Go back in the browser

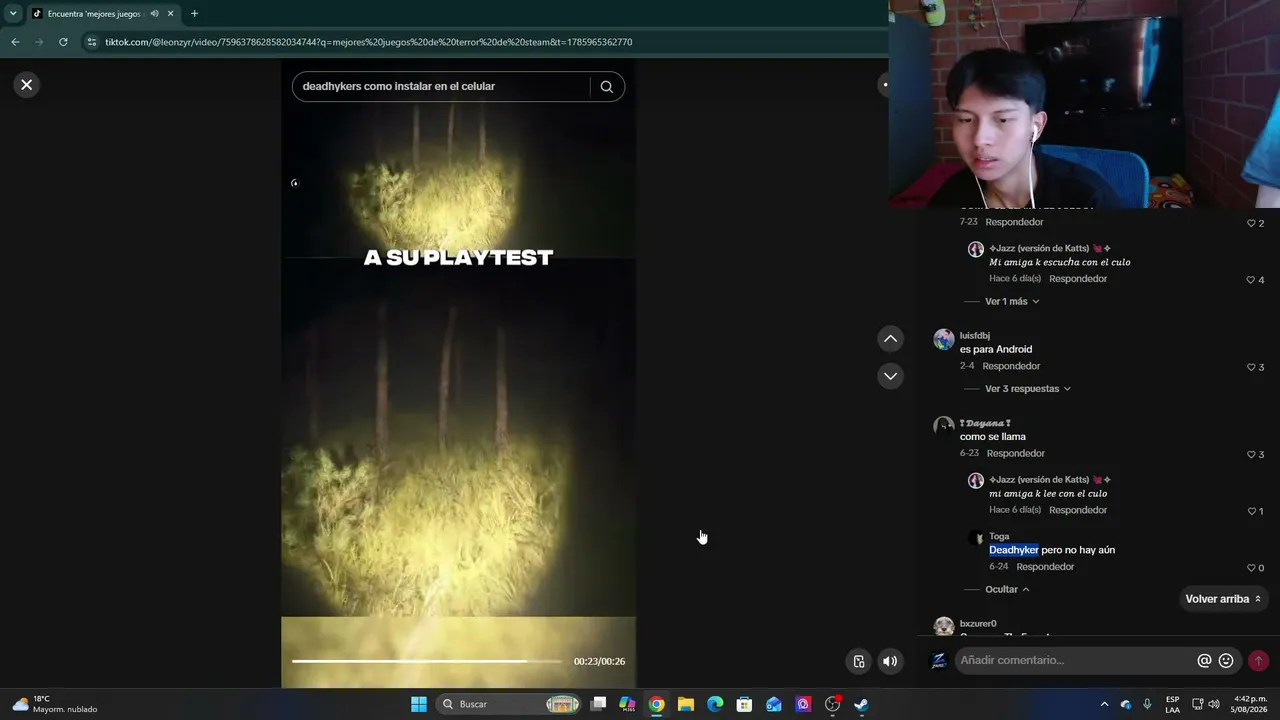click(x=15, y=42)
